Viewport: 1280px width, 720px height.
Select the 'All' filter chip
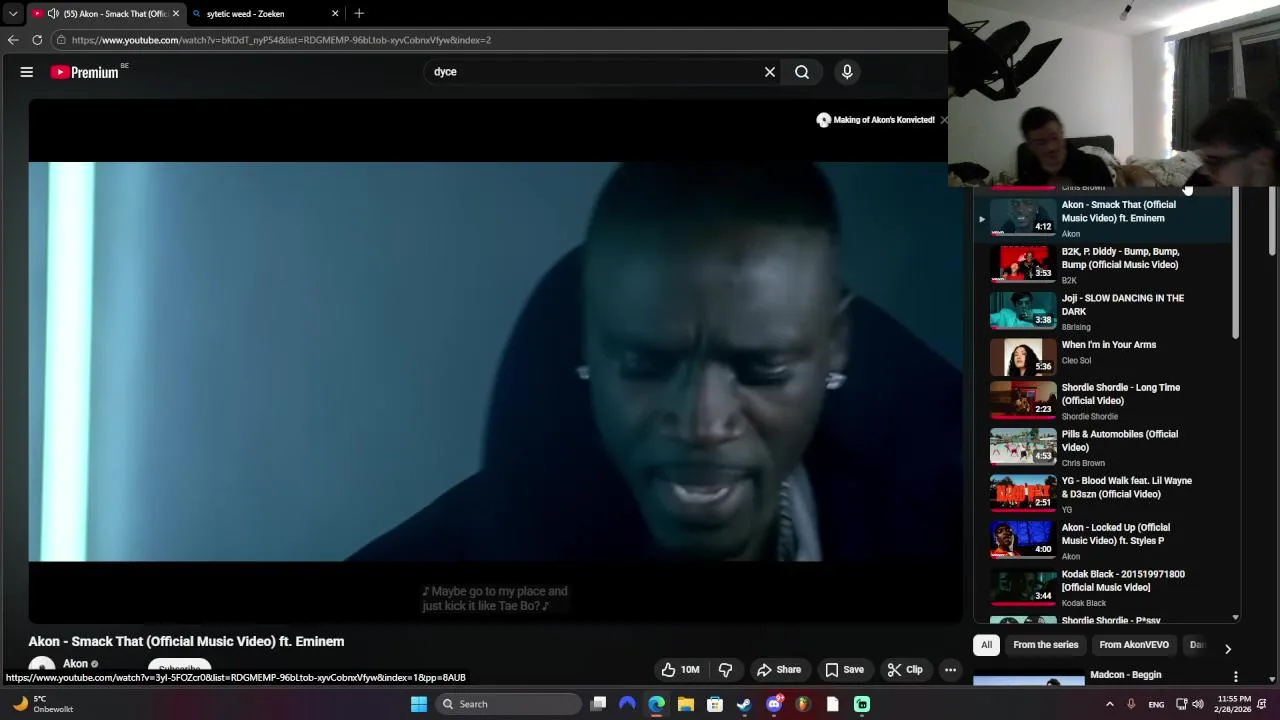[x=986, y=645]
